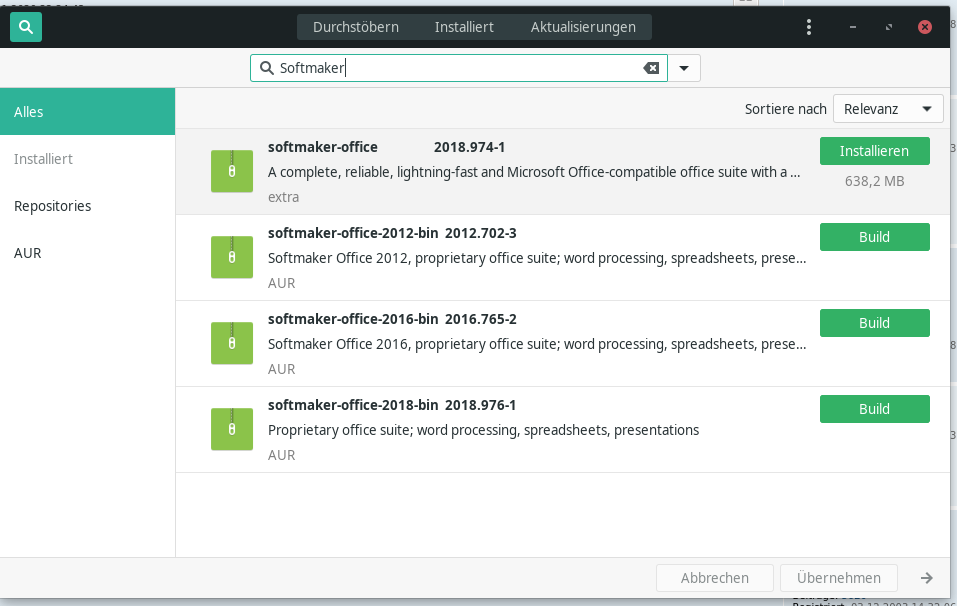Install the softmaker-office package

point(875,151)
